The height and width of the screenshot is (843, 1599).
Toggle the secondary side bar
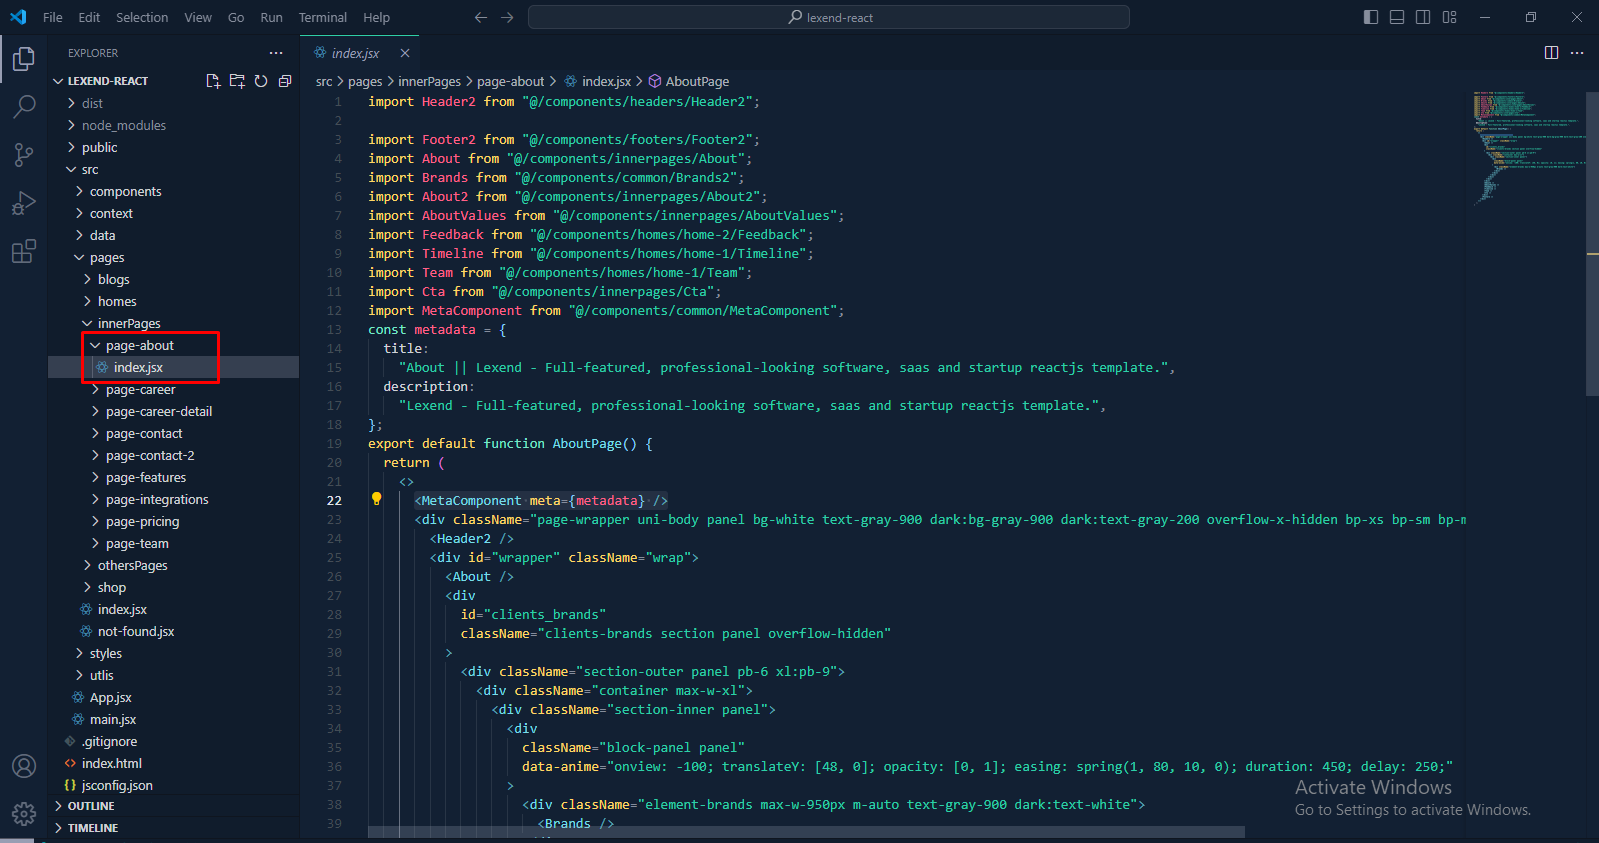(1423, 17)
